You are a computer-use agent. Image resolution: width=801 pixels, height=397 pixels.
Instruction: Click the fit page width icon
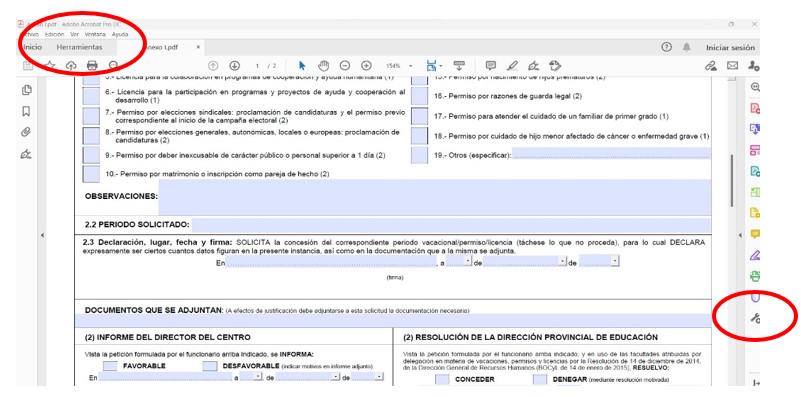[432, 65]
